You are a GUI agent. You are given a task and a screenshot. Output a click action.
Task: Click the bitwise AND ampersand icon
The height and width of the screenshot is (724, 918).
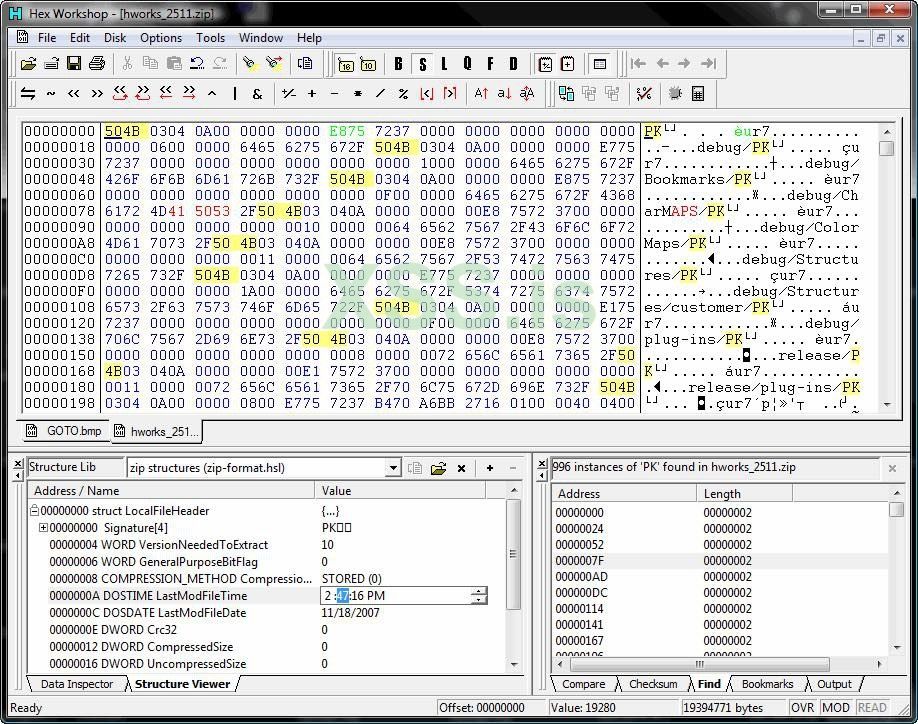(x=257, y=93)
